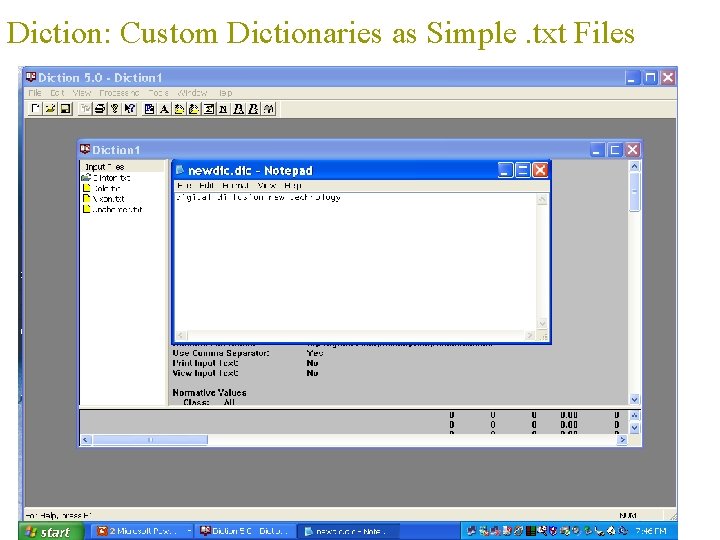This screenshot has width=720, height=540.
Task: Open the Processing menu in Diction 5.0
Action: (119, 93)
